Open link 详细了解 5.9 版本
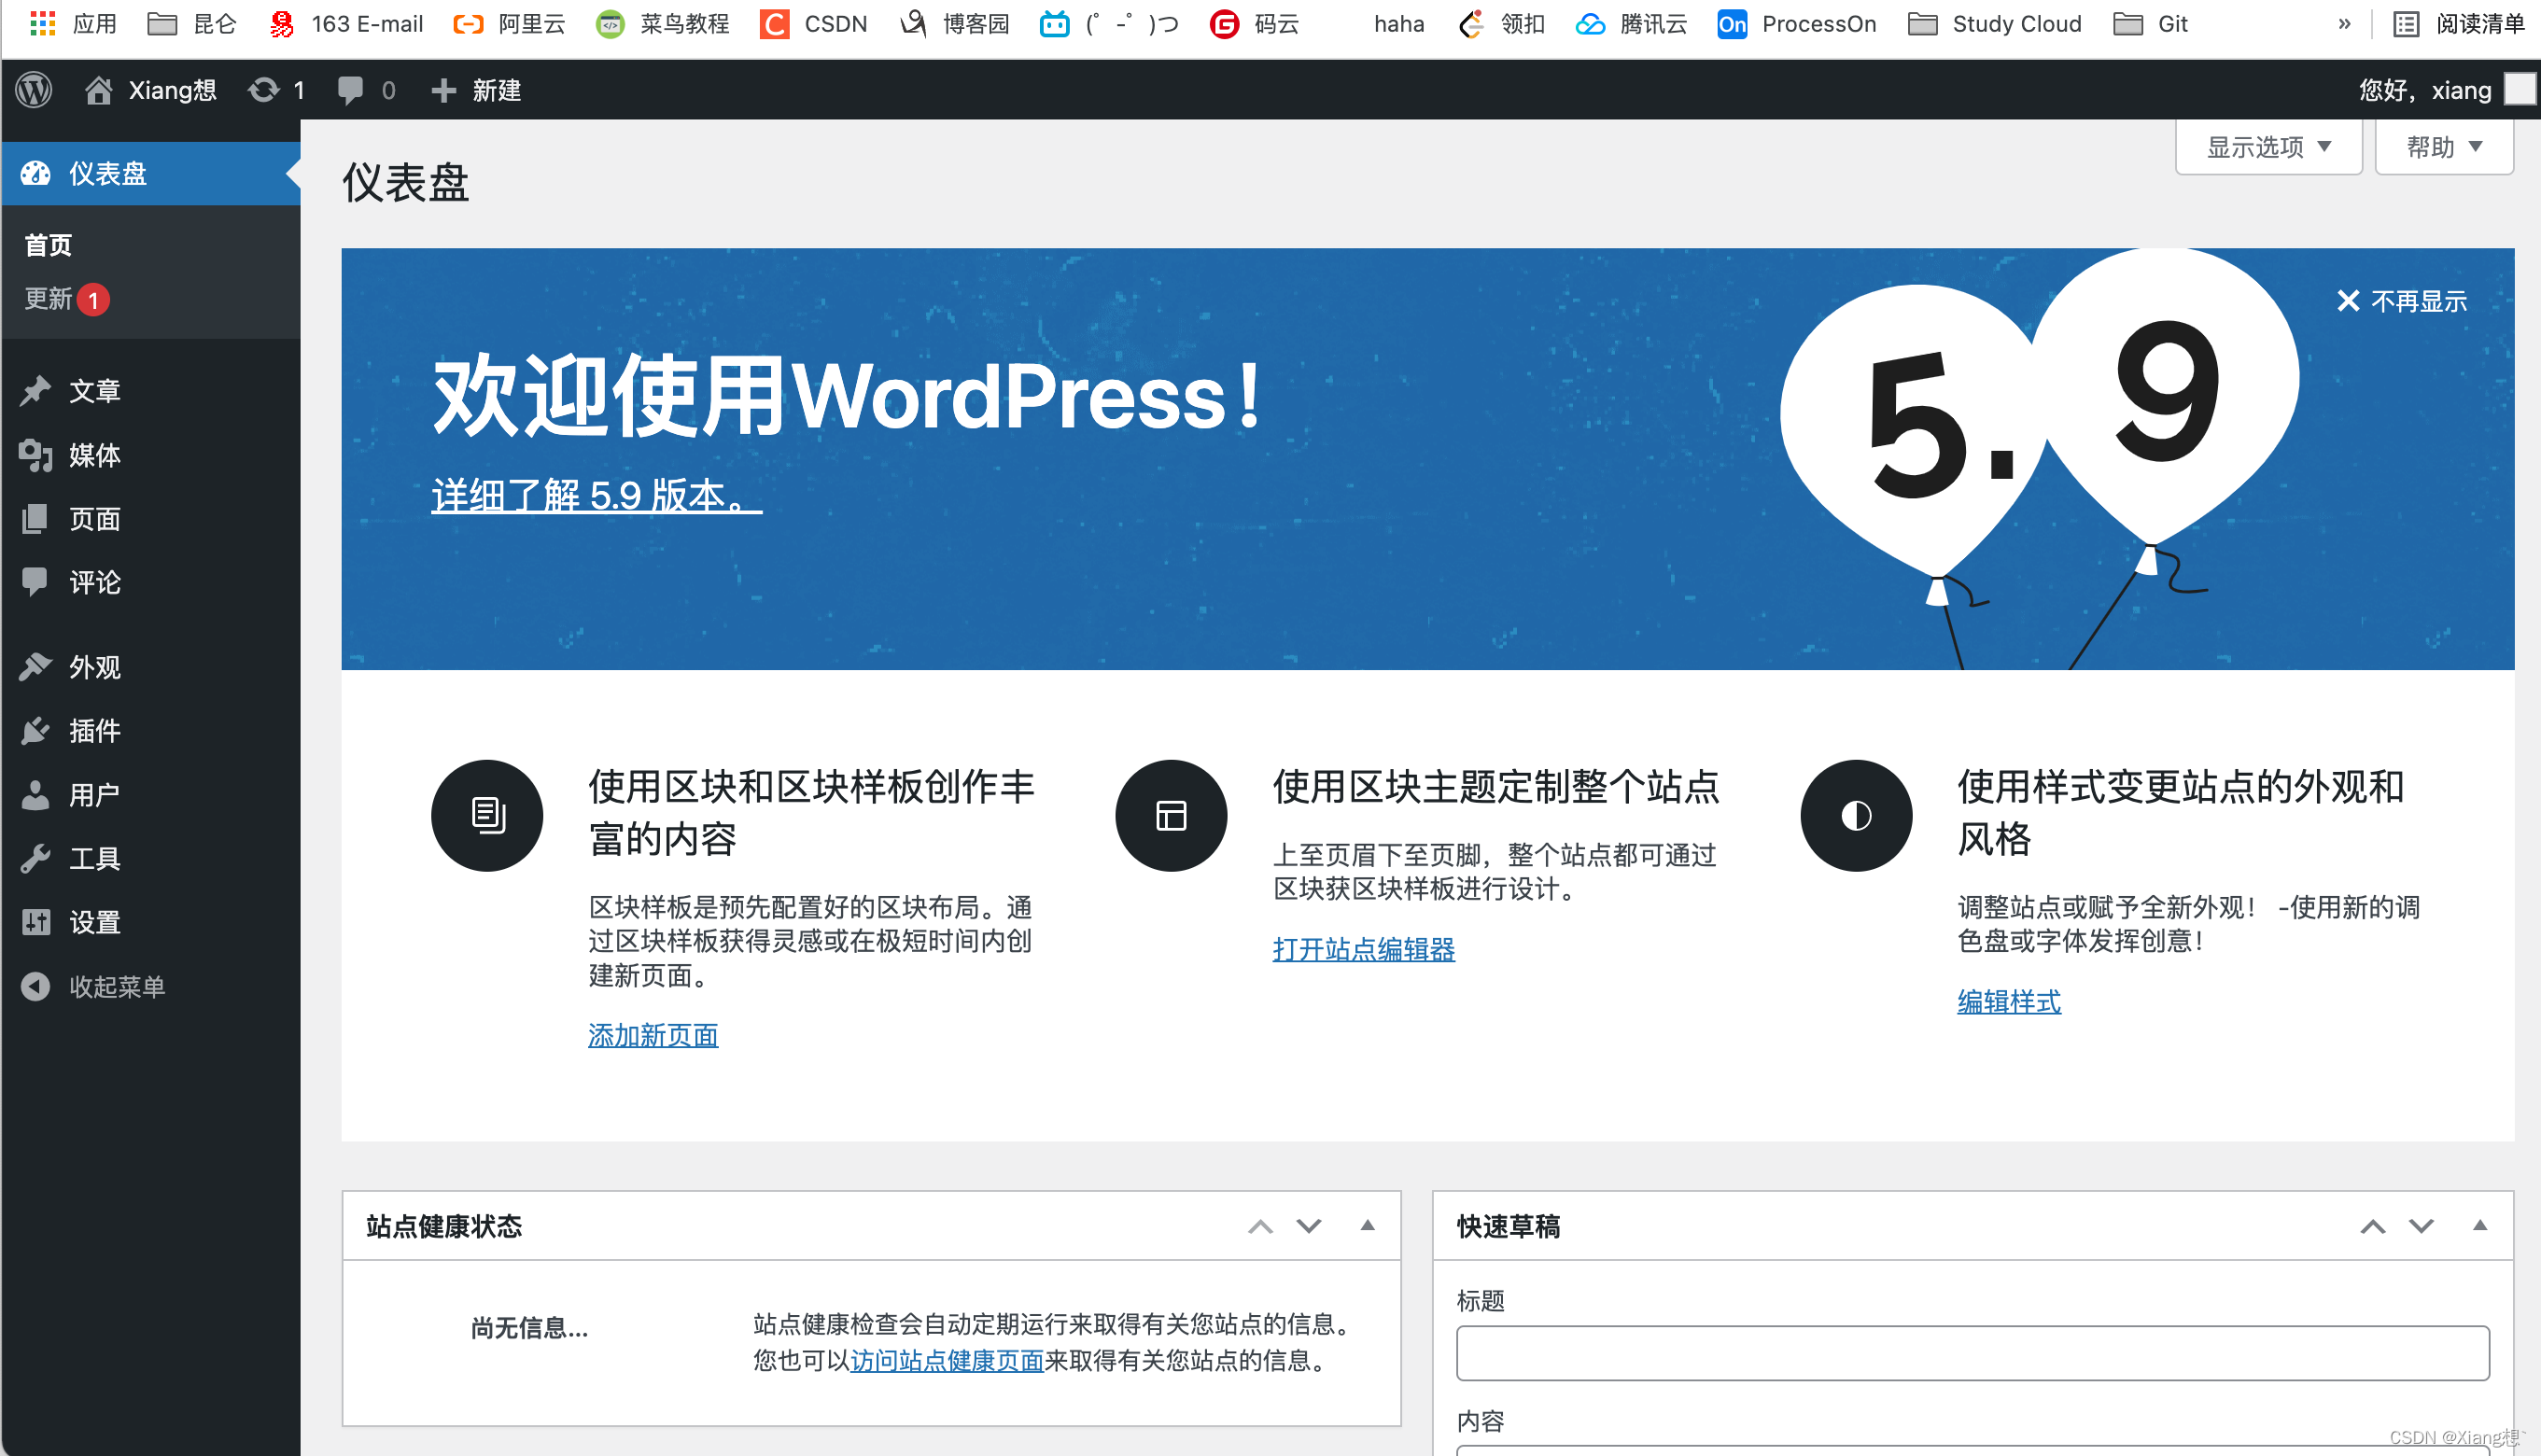Viewport: 2541px width, 1456px height. [x=596, y=495]
